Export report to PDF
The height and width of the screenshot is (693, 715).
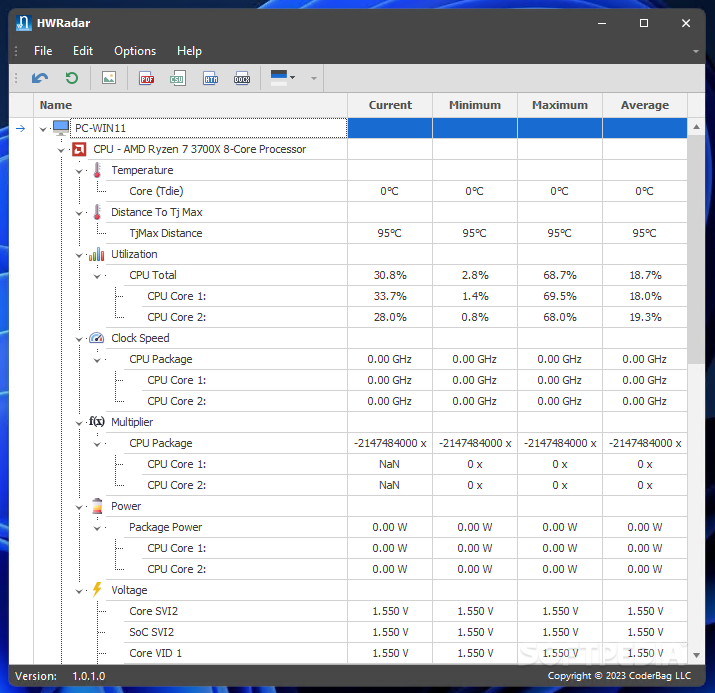146,78
